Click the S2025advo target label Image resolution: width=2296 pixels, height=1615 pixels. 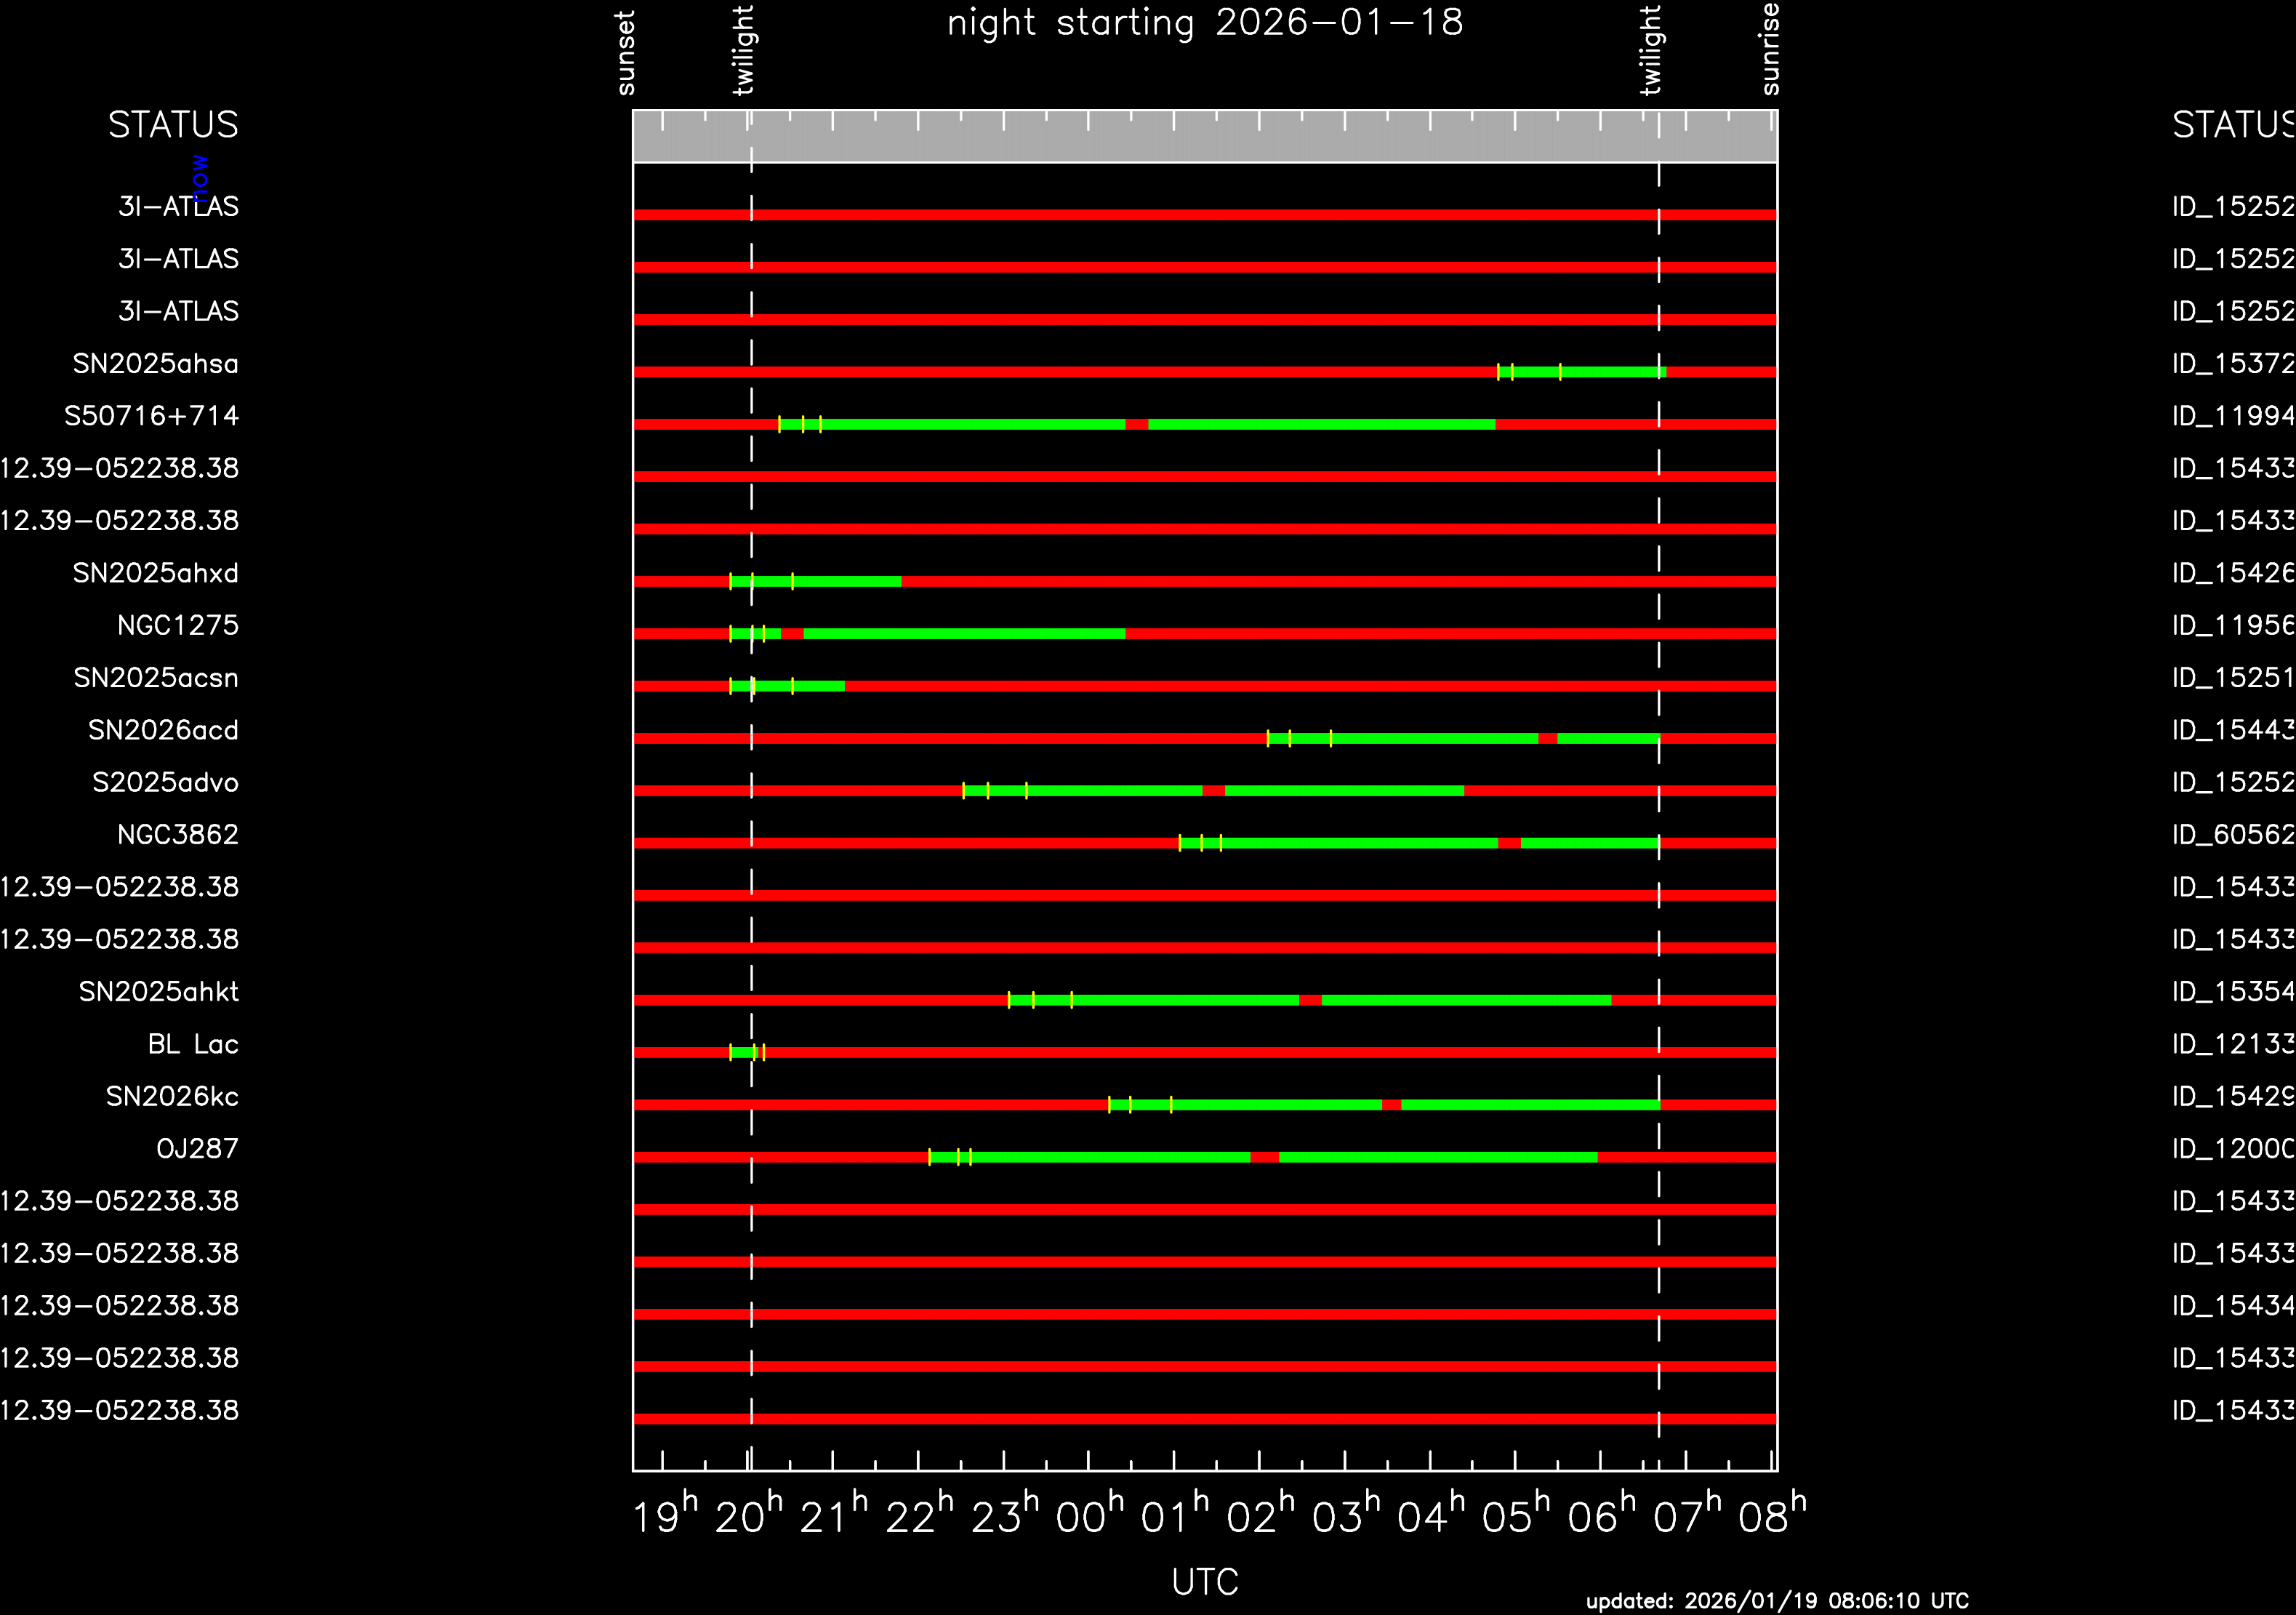pos(165,783)
